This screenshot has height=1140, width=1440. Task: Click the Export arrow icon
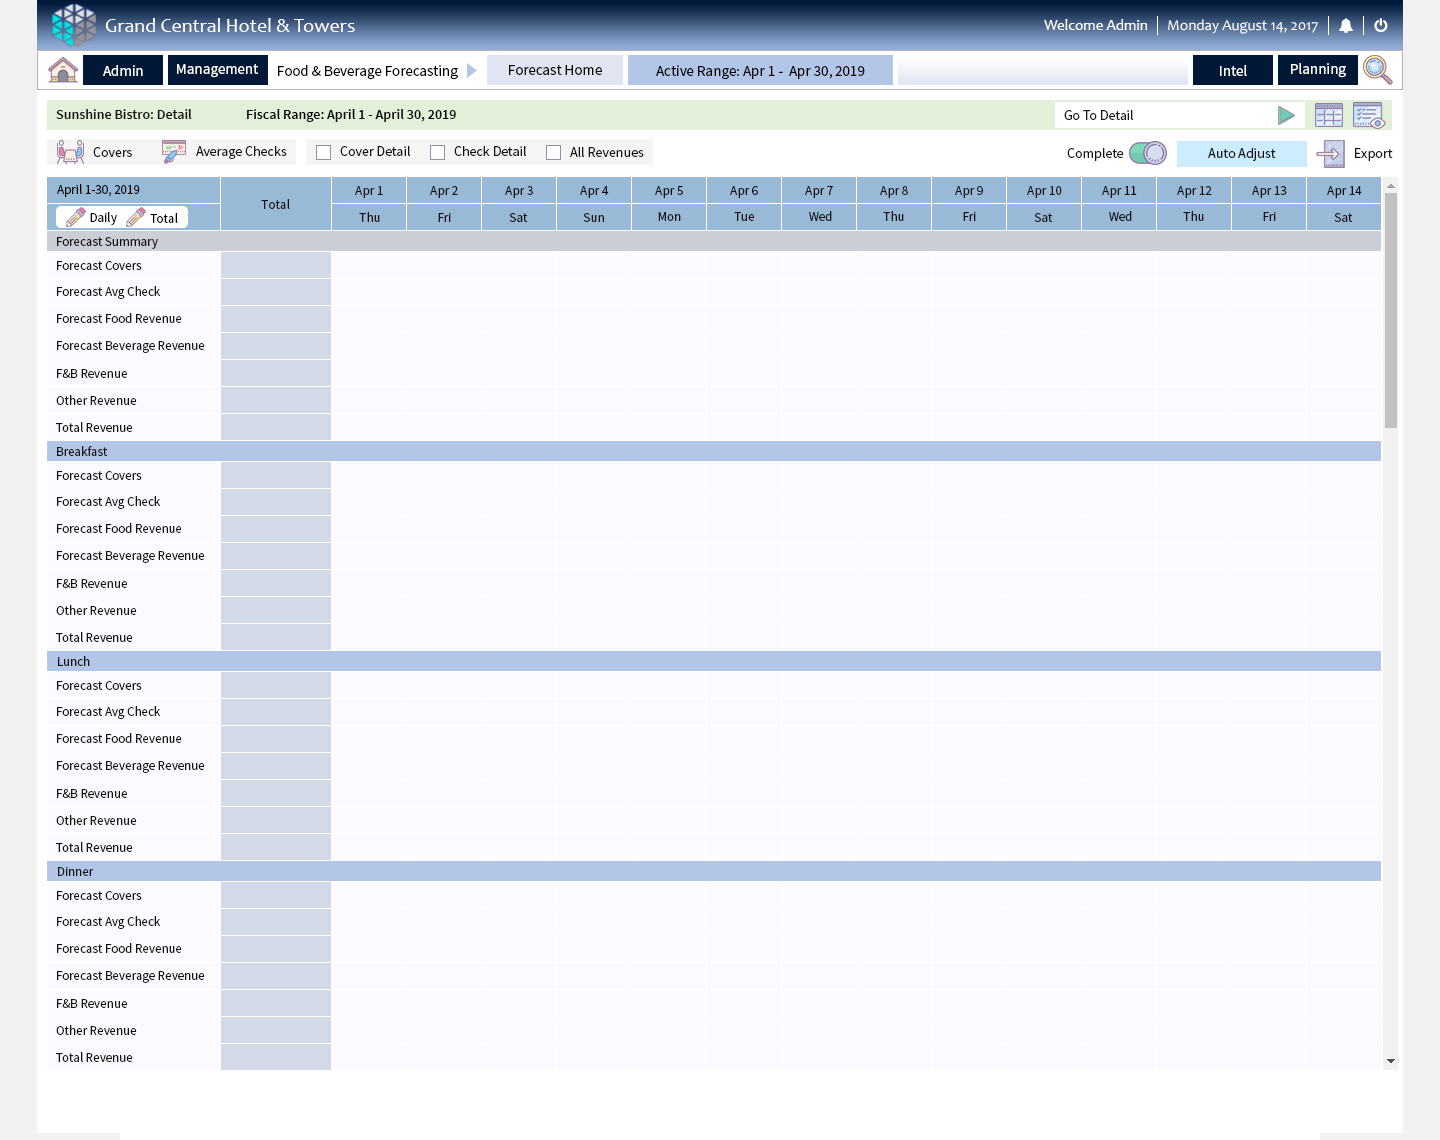(1331, 153)
